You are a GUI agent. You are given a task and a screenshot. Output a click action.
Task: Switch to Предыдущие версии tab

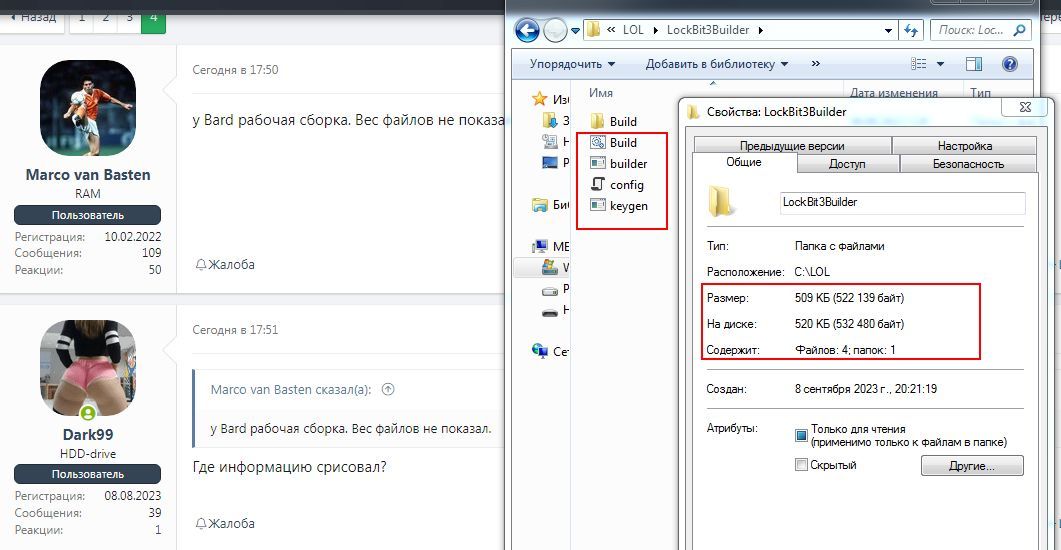tap(792, 145)
